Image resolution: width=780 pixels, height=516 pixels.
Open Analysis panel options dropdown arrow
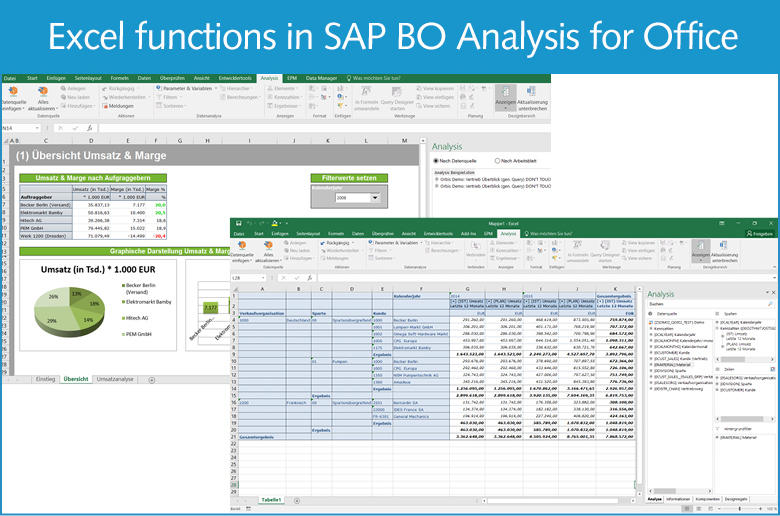pos(767,292)
